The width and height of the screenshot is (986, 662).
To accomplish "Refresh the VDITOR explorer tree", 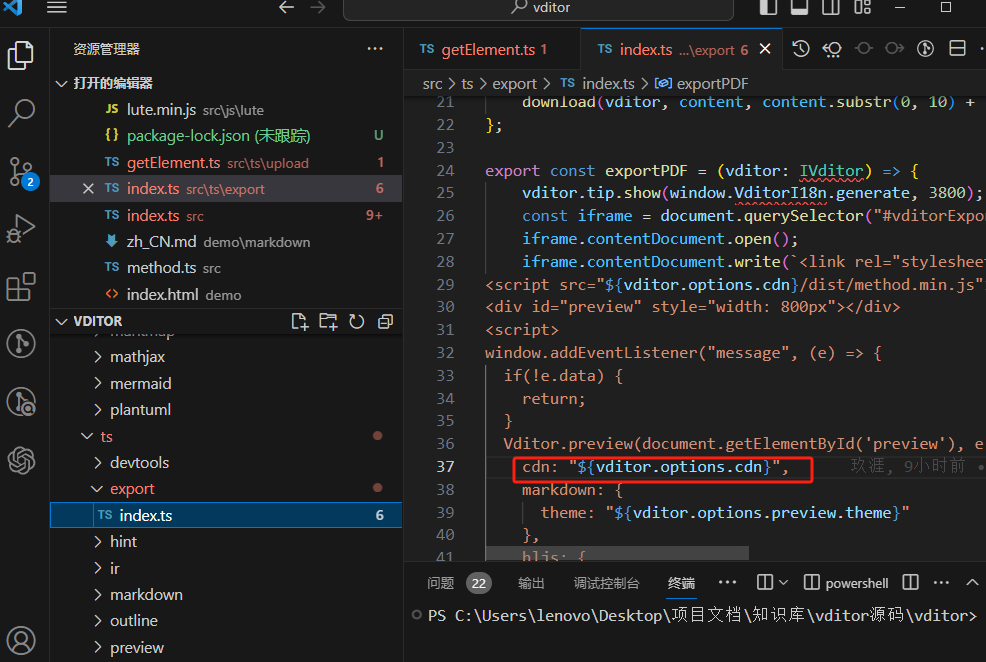I will (357, 321).
